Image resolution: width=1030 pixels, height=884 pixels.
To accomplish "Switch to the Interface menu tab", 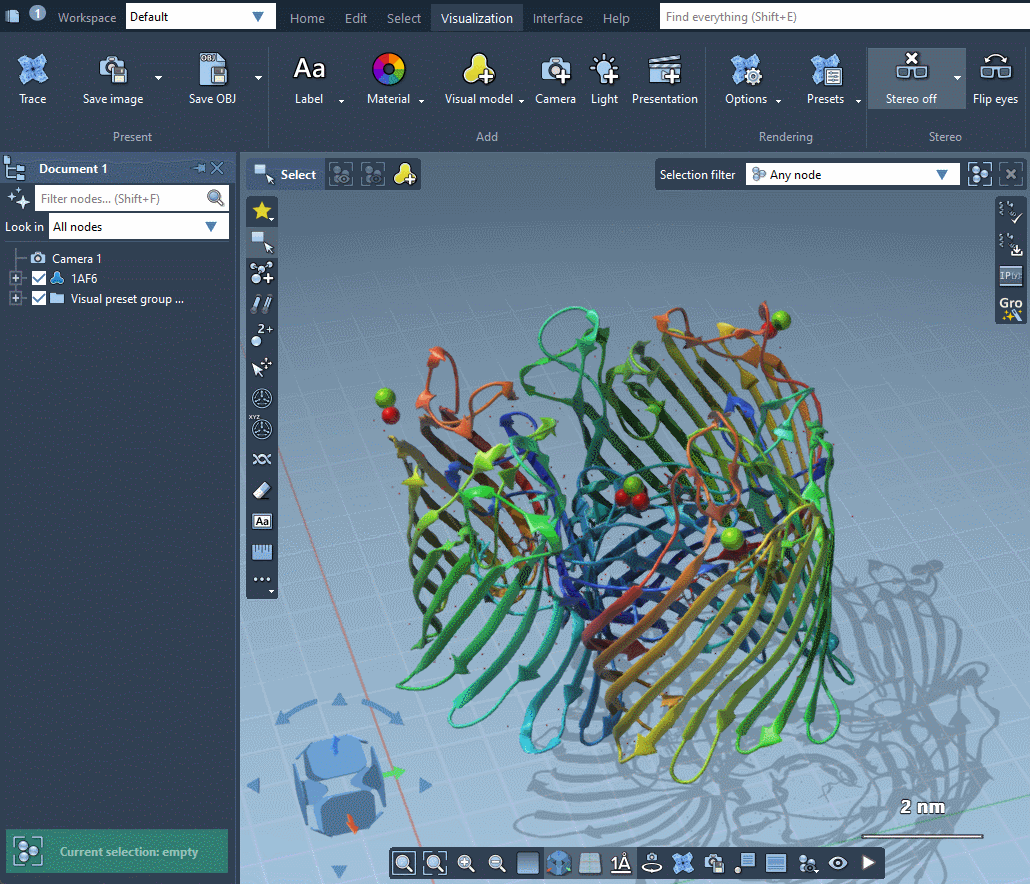I will click(x=558, y=18).
